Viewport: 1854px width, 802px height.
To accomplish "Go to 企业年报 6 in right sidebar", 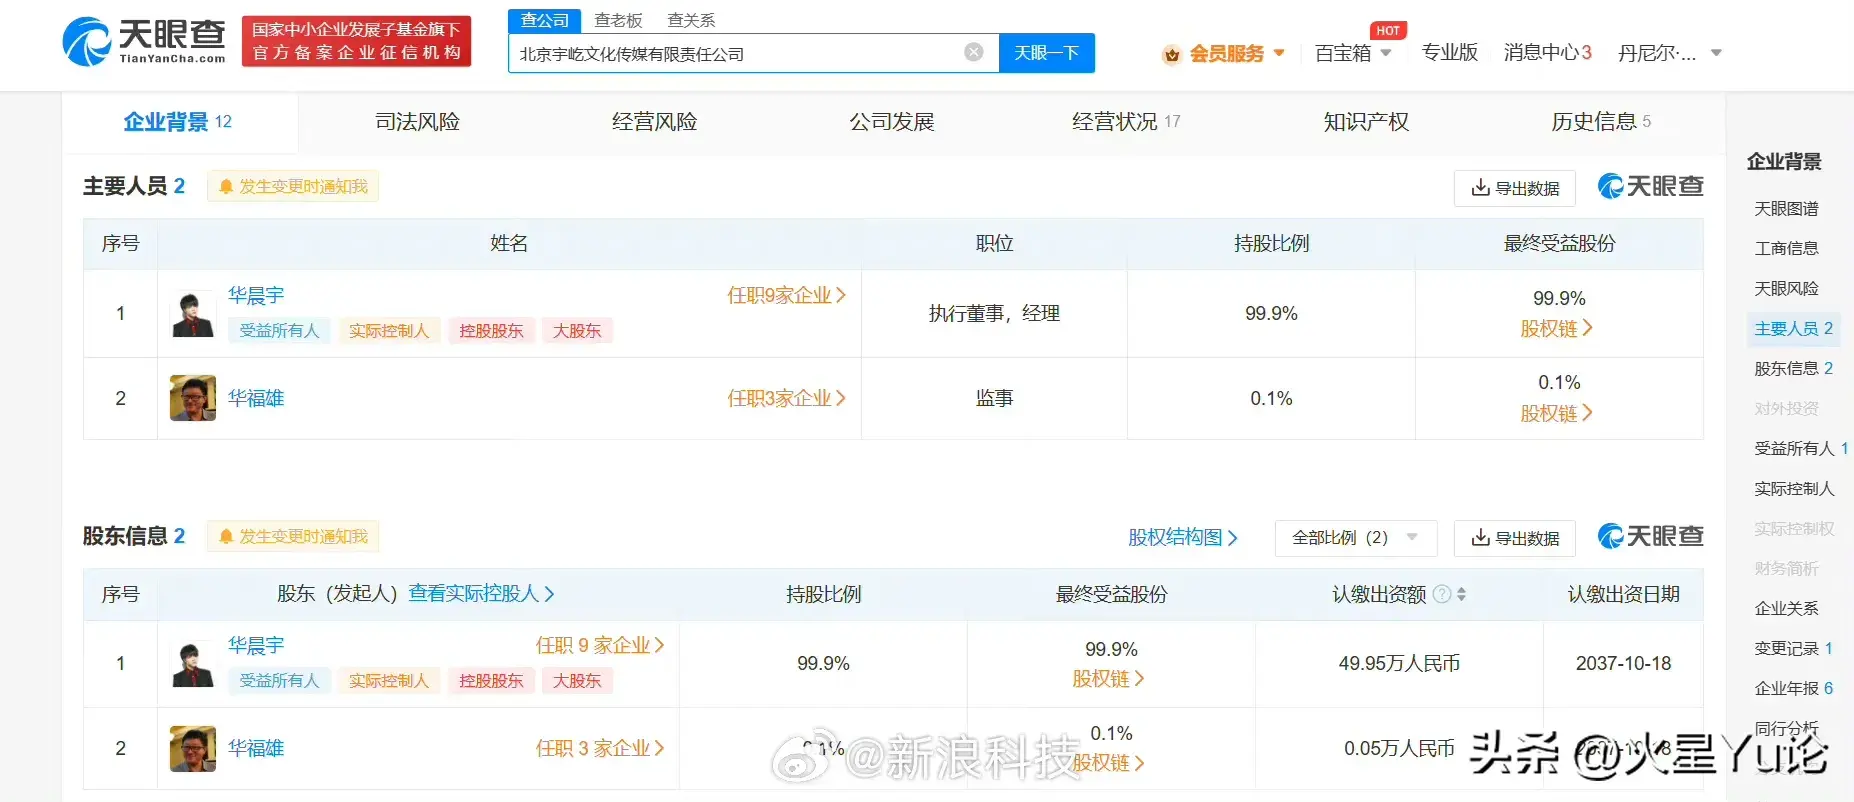I will click(1793, 689).
